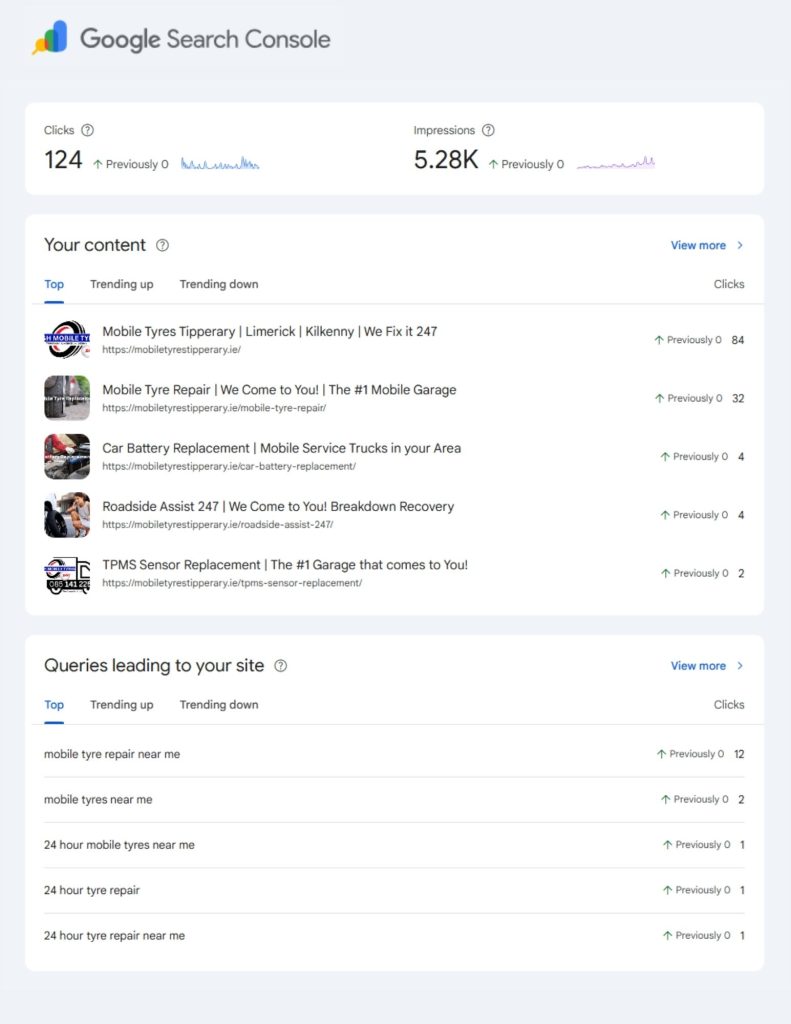
Task: Expand View more chevron in Your content
Action: (740, 245)
